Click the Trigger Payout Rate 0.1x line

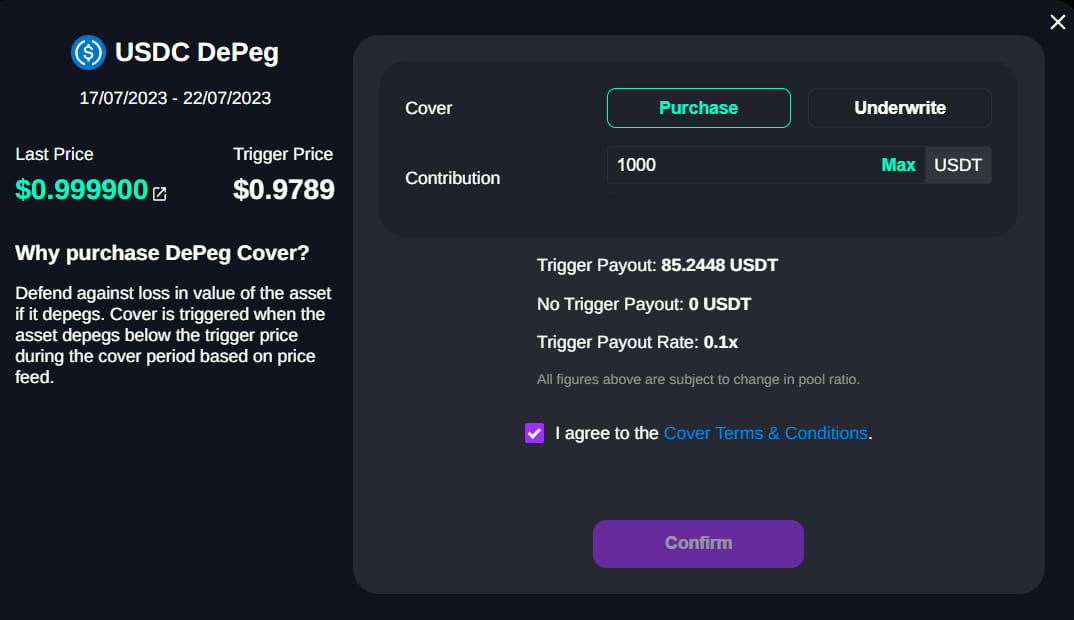click(x=637, y=342)
